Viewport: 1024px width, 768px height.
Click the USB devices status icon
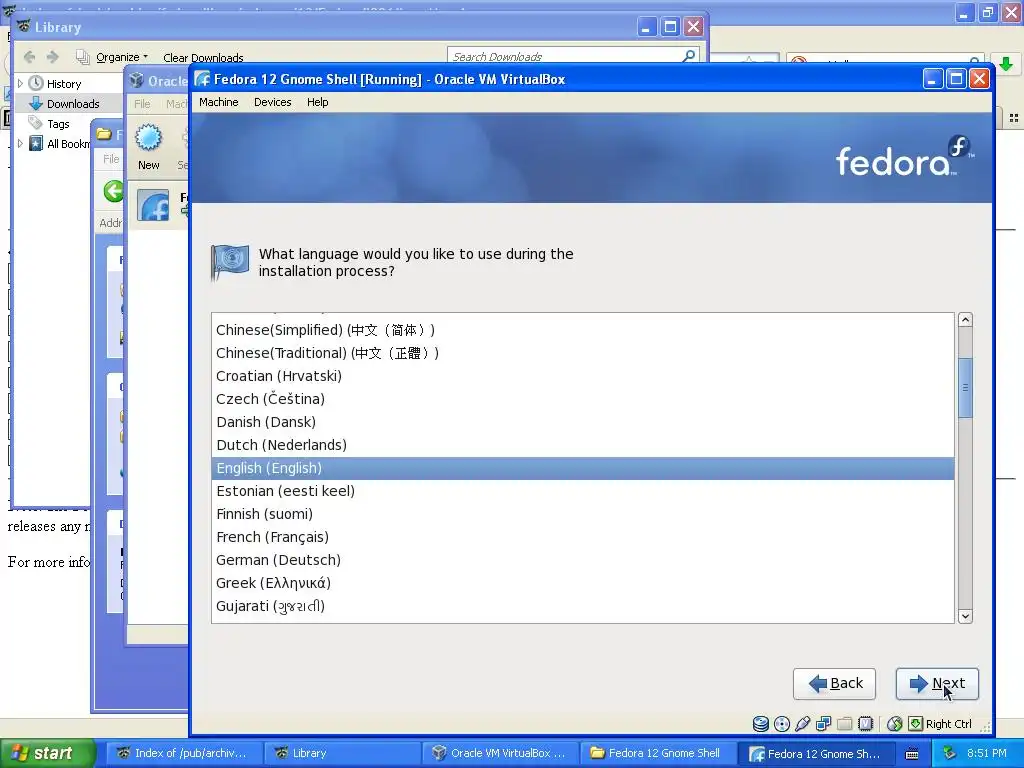pos(803,724)
